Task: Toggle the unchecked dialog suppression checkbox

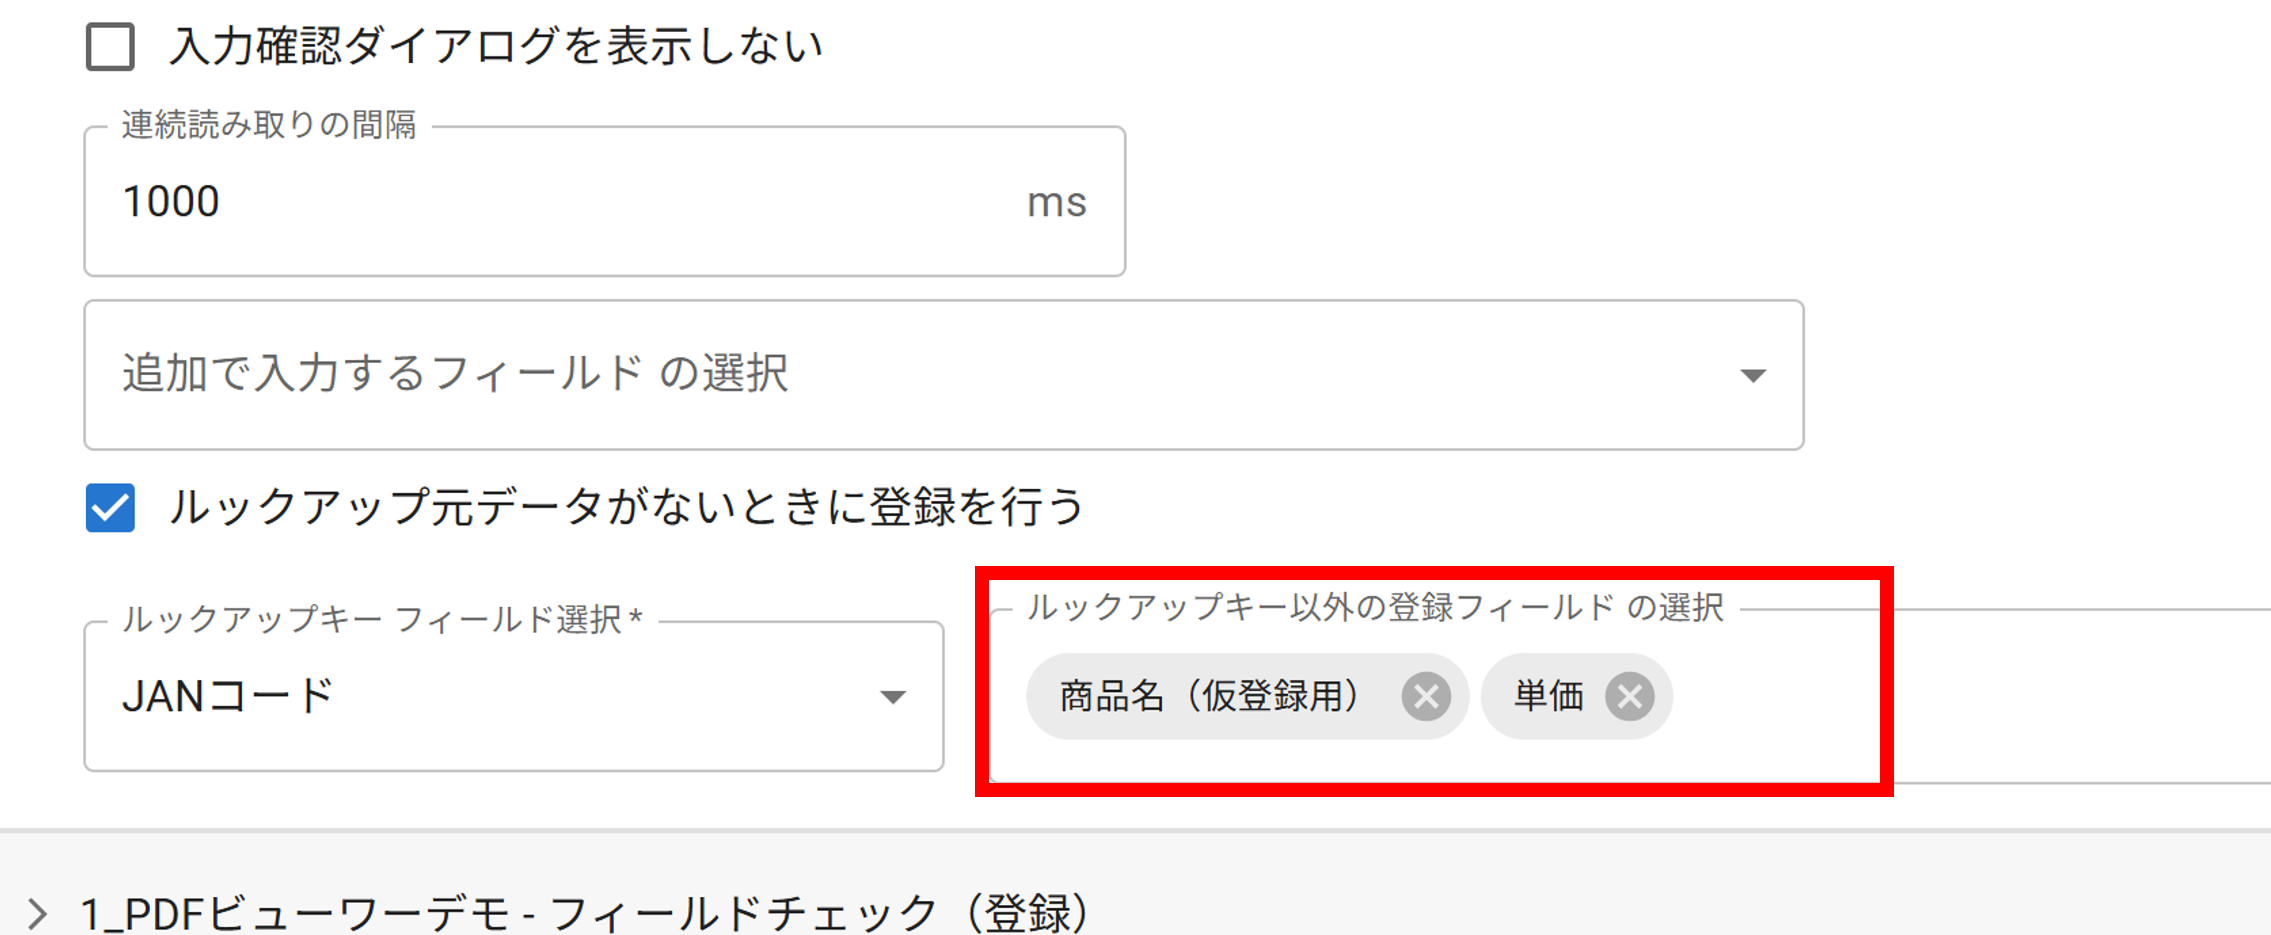Action: click(x=110, y=44)
